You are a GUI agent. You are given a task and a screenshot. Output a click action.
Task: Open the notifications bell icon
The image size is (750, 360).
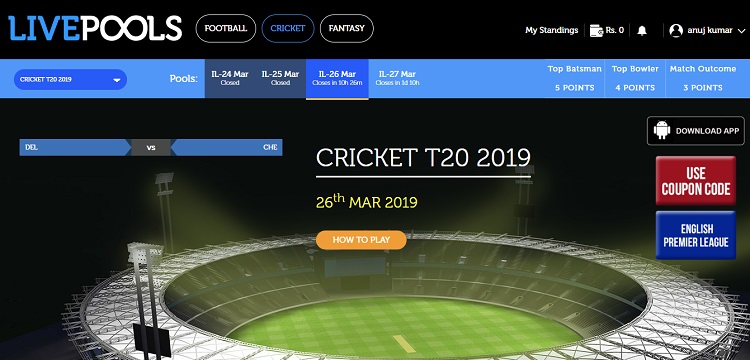tap(642, 31)
